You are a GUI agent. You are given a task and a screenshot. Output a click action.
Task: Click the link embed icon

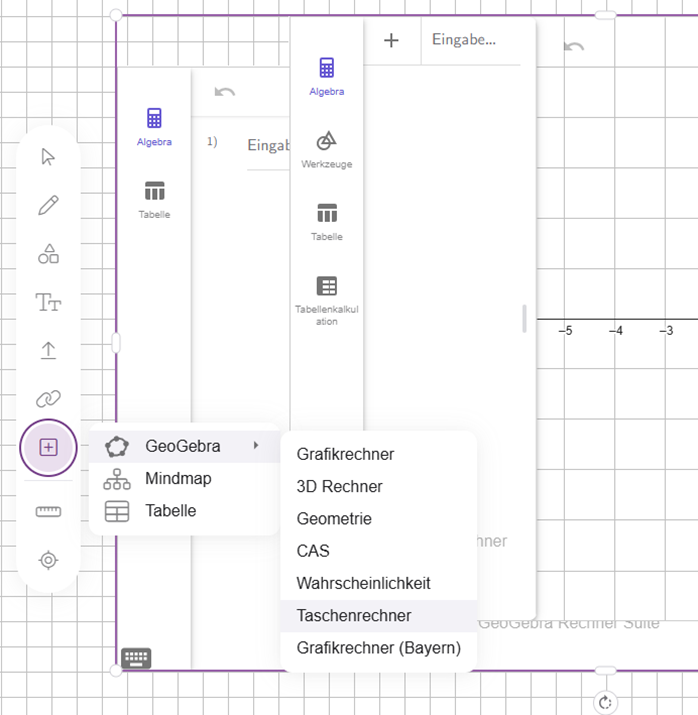point(48,399)
